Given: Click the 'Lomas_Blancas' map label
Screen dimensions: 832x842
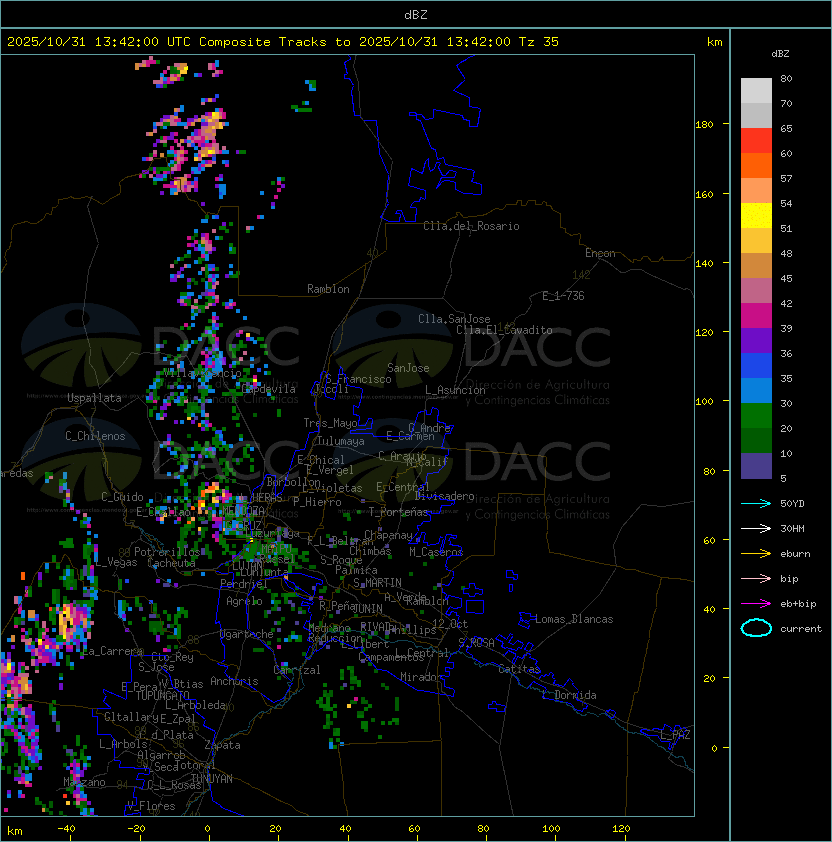Looking at the screenshot, I should click(x=574, y=619).
